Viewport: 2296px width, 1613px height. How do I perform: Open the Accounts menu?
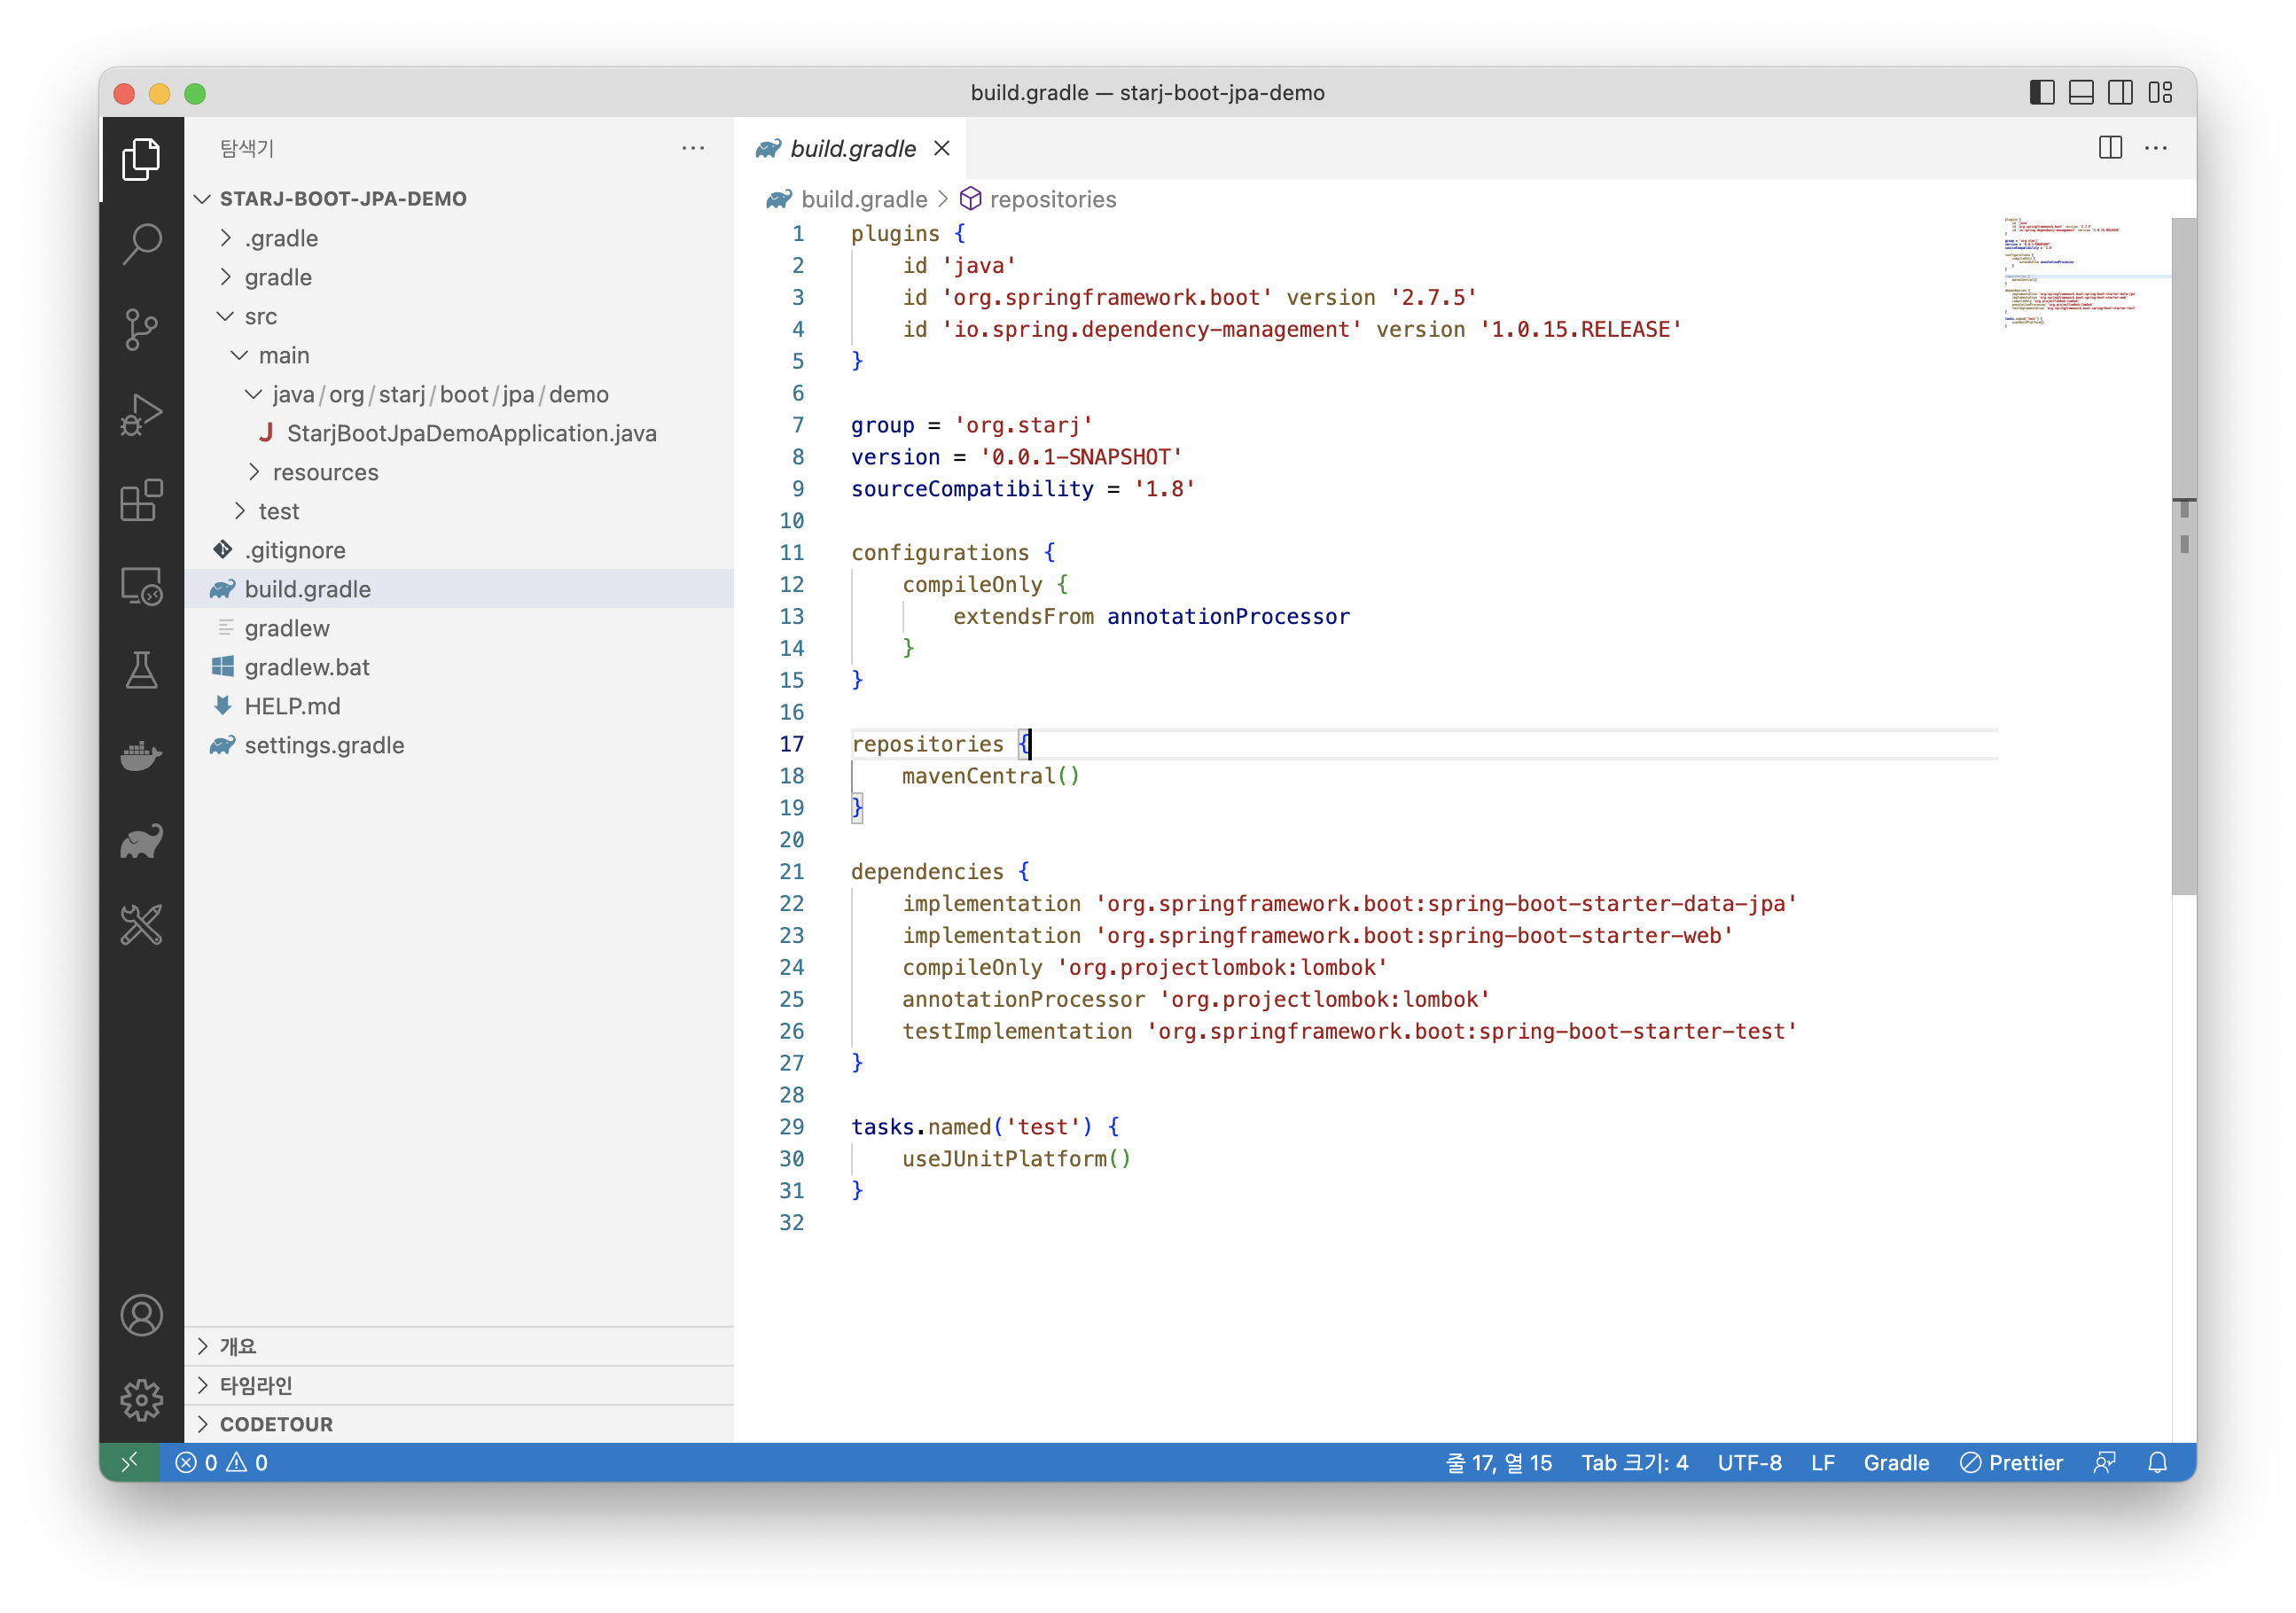(x=141, y=1315)
